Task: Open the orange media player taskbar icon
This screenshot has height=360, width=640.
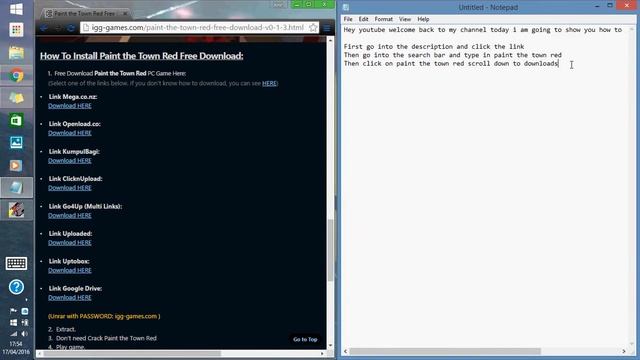Action: click(16, 165)
